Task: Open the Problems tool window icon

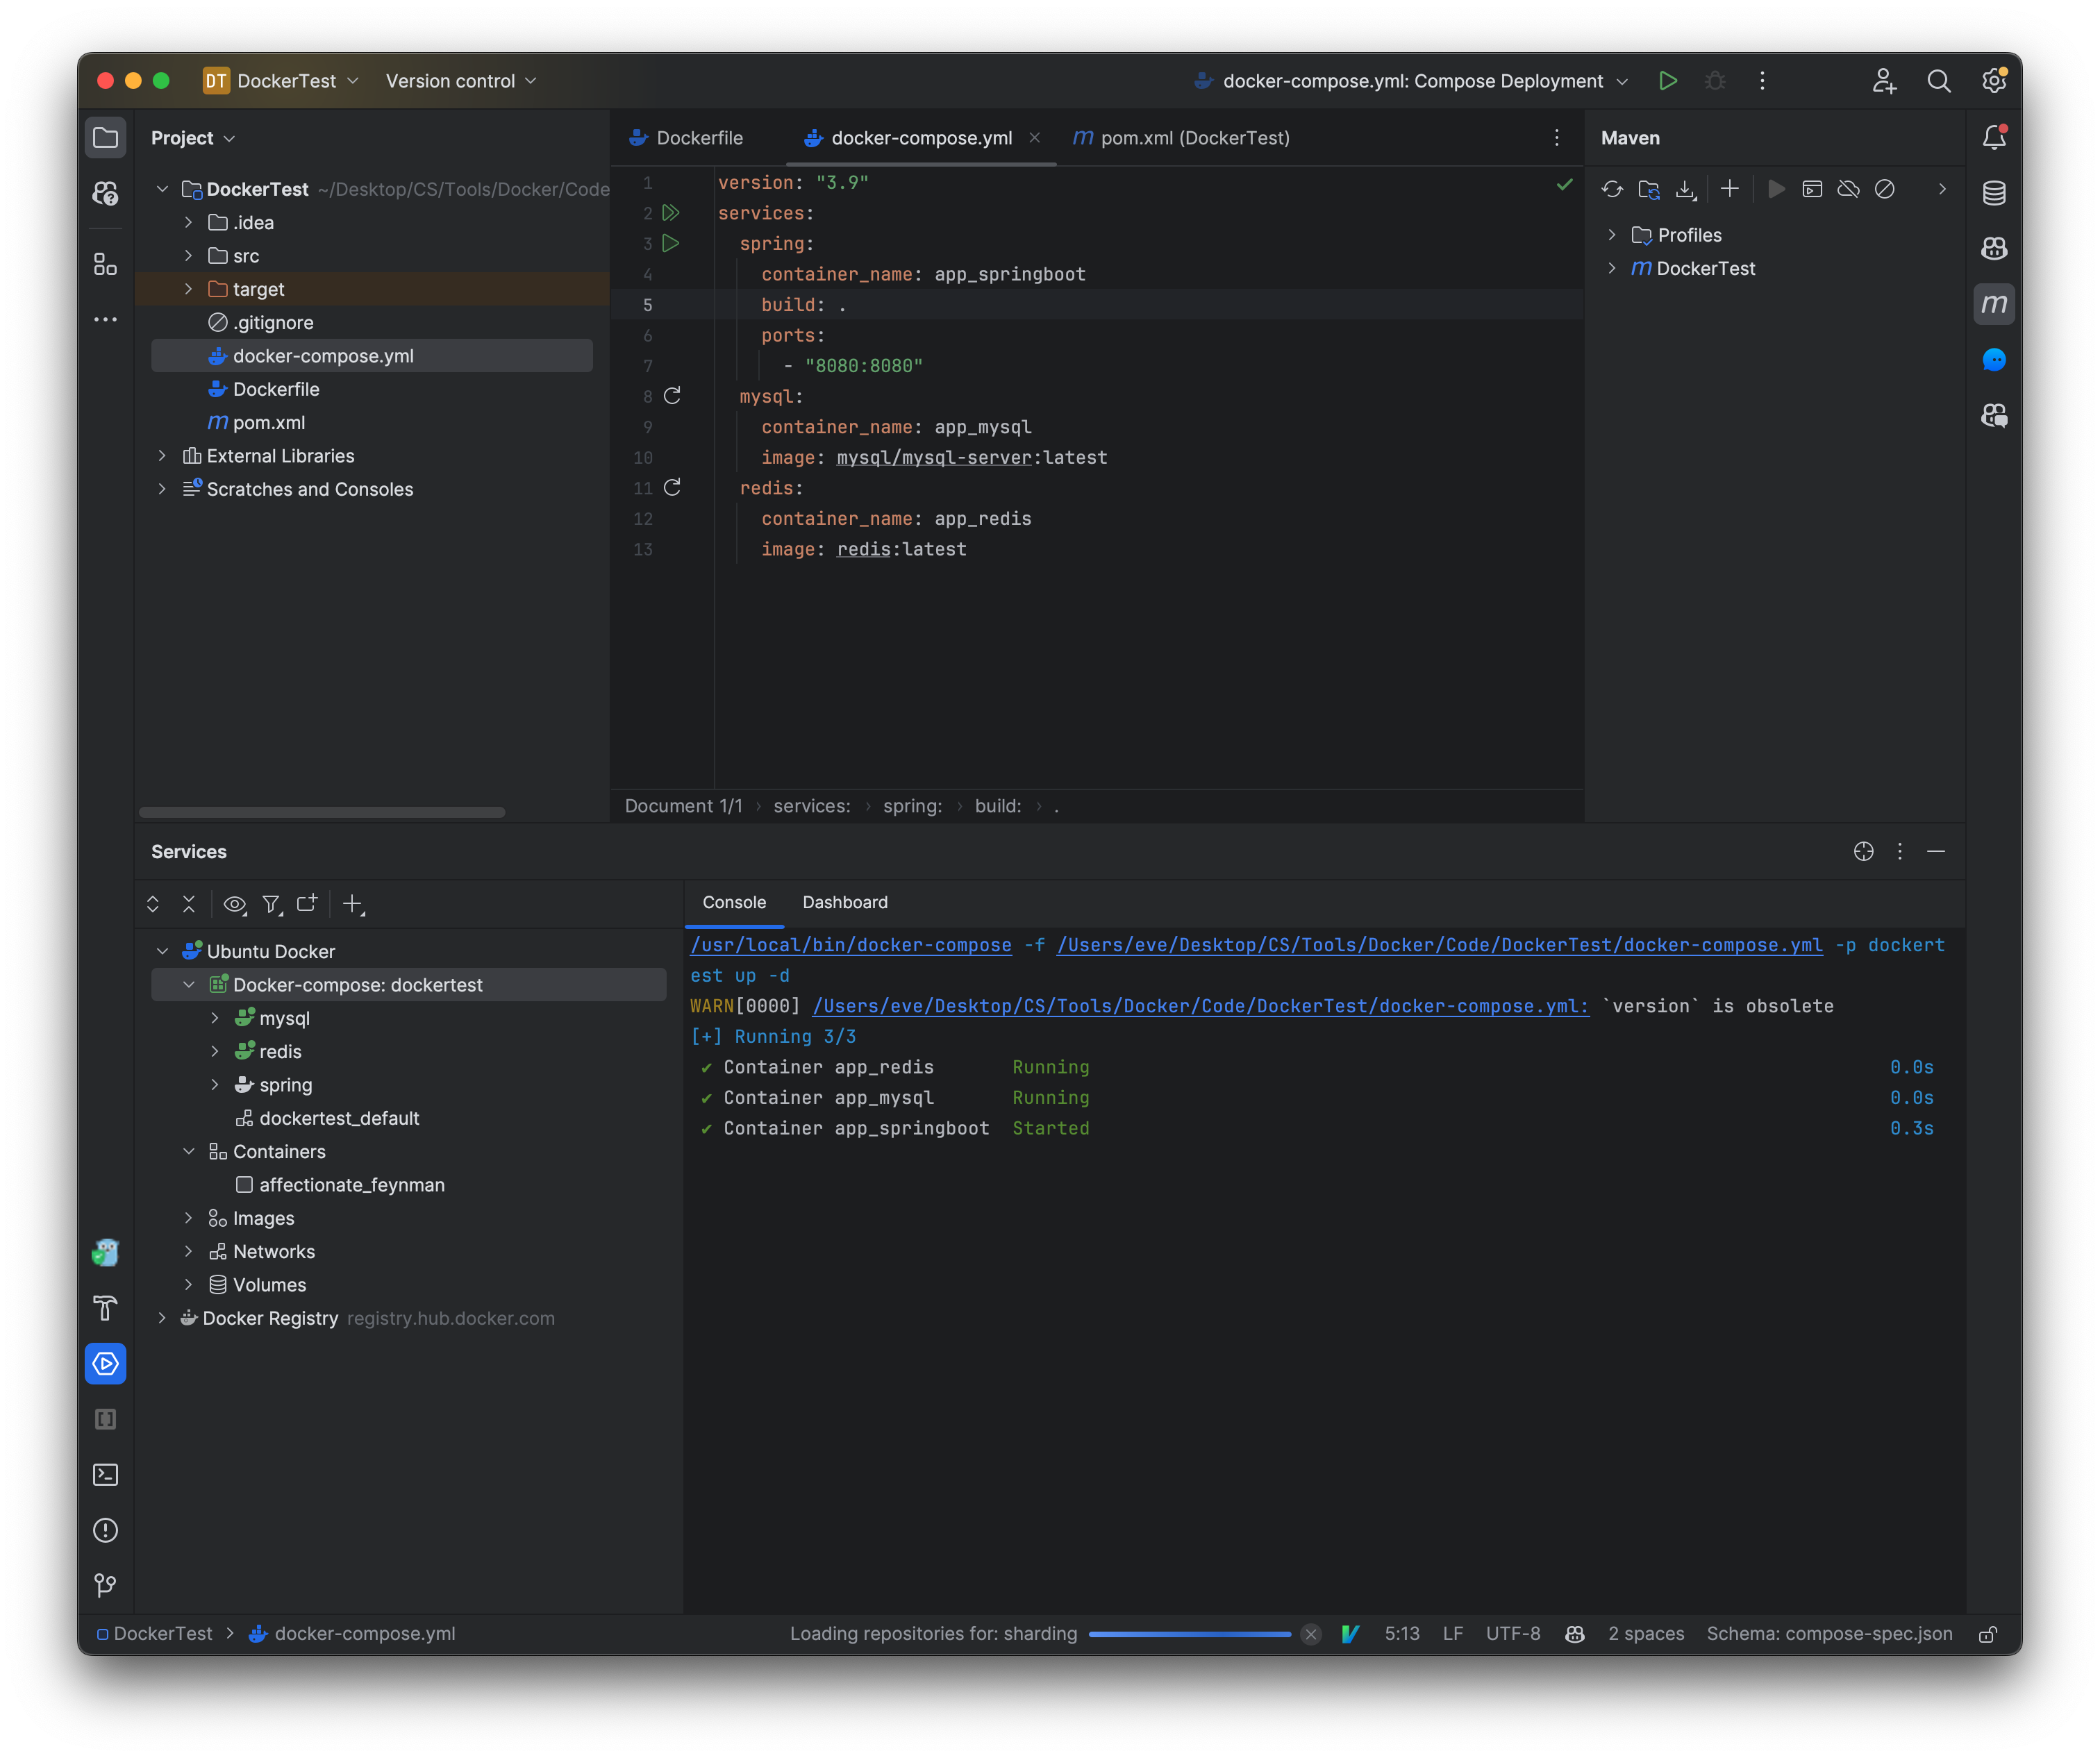Action: tap(105, 1531)
